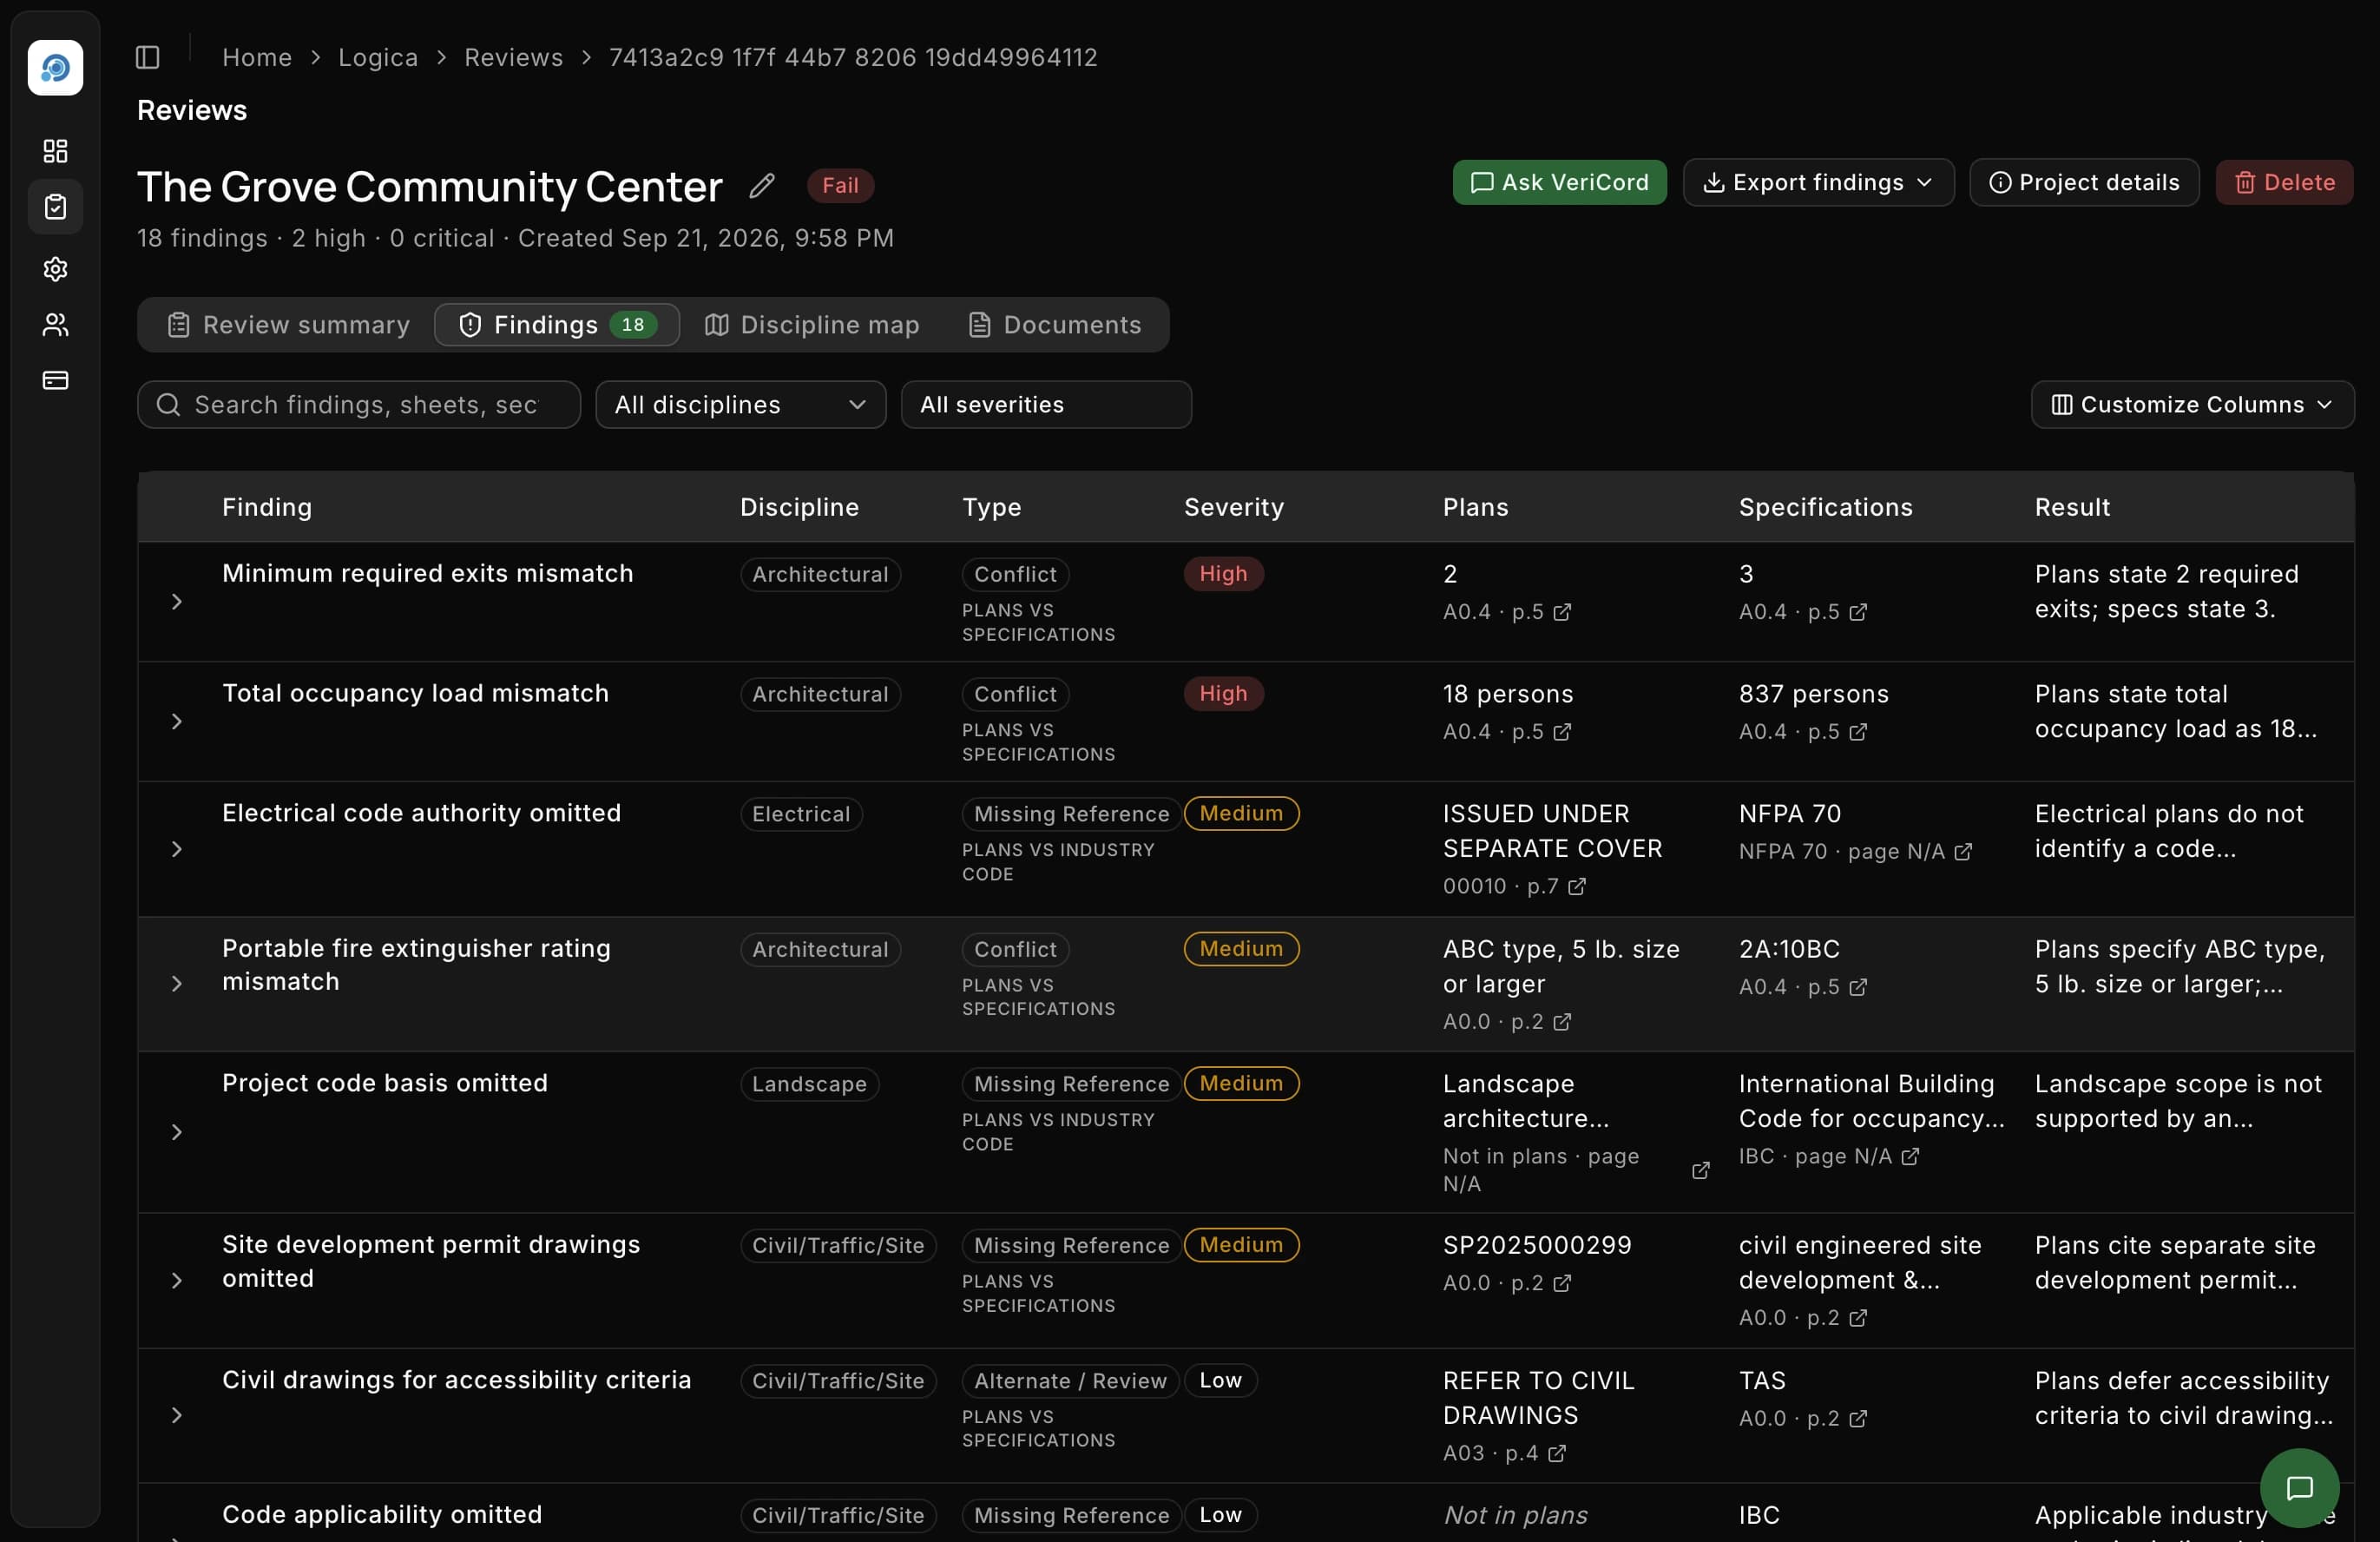Click the Search findings input field
Viewport: 2380px width, 1542px height.
point(359,405)
